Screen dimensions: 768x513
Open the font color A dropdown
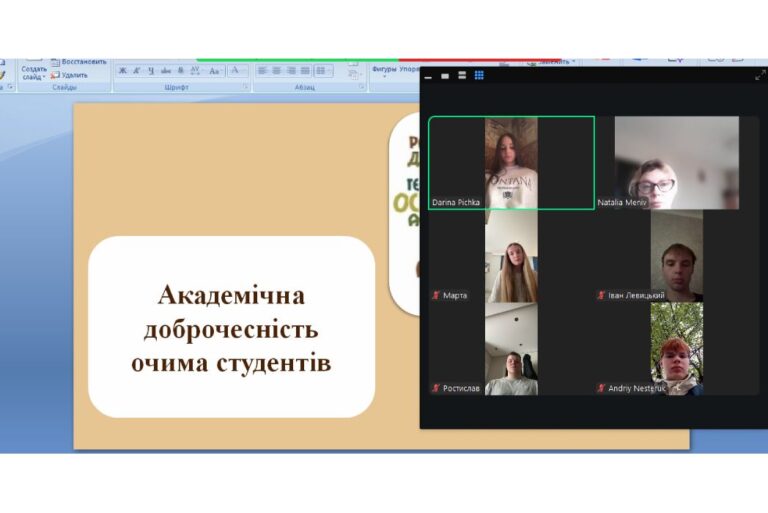tap(238, 72)
